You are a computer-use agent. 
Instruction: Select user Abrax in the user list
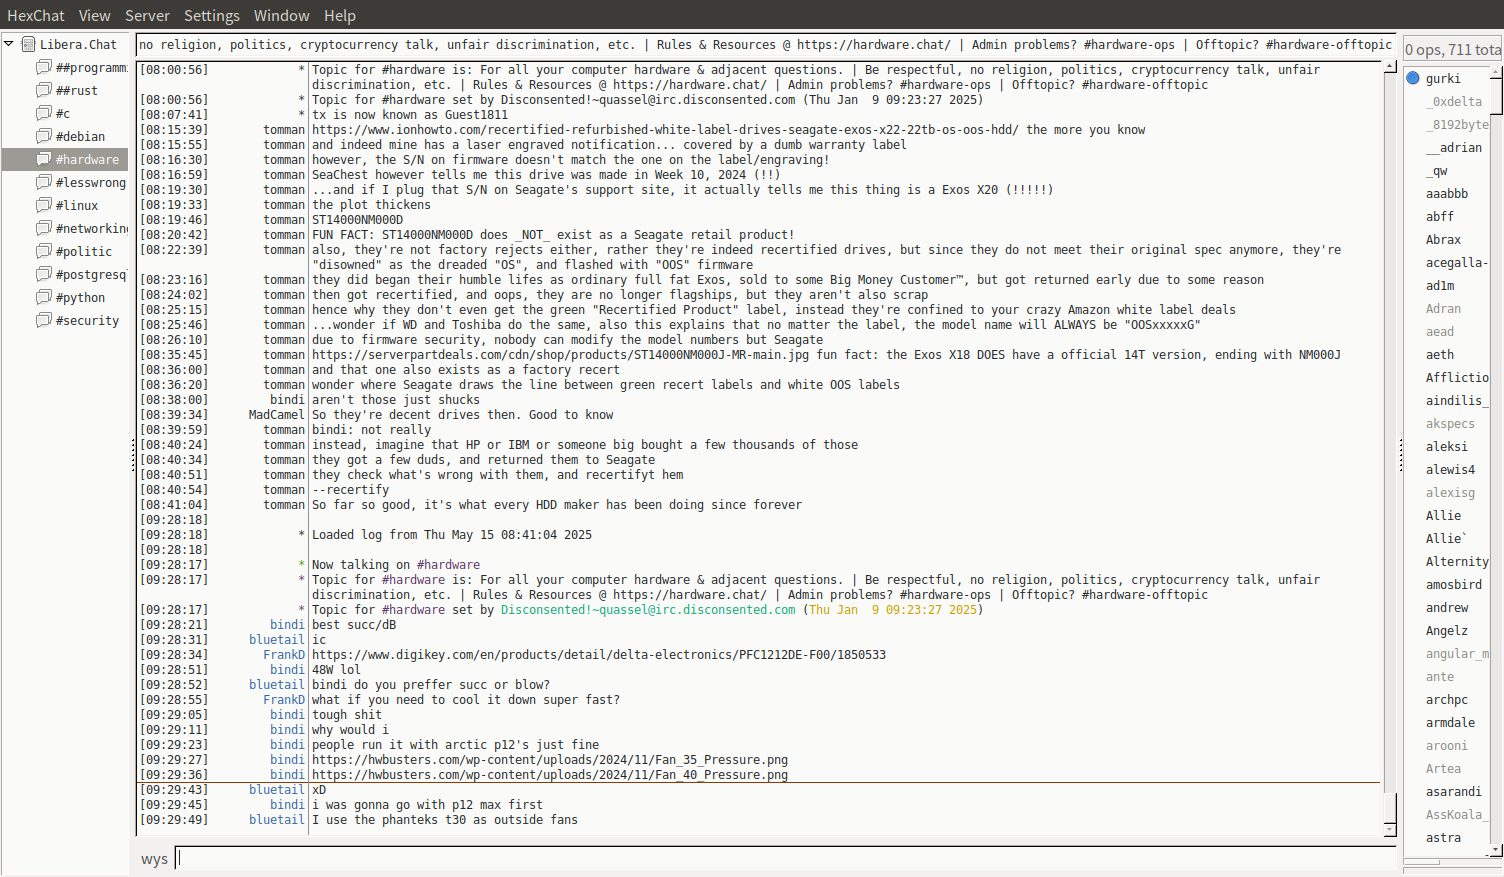1443,239
